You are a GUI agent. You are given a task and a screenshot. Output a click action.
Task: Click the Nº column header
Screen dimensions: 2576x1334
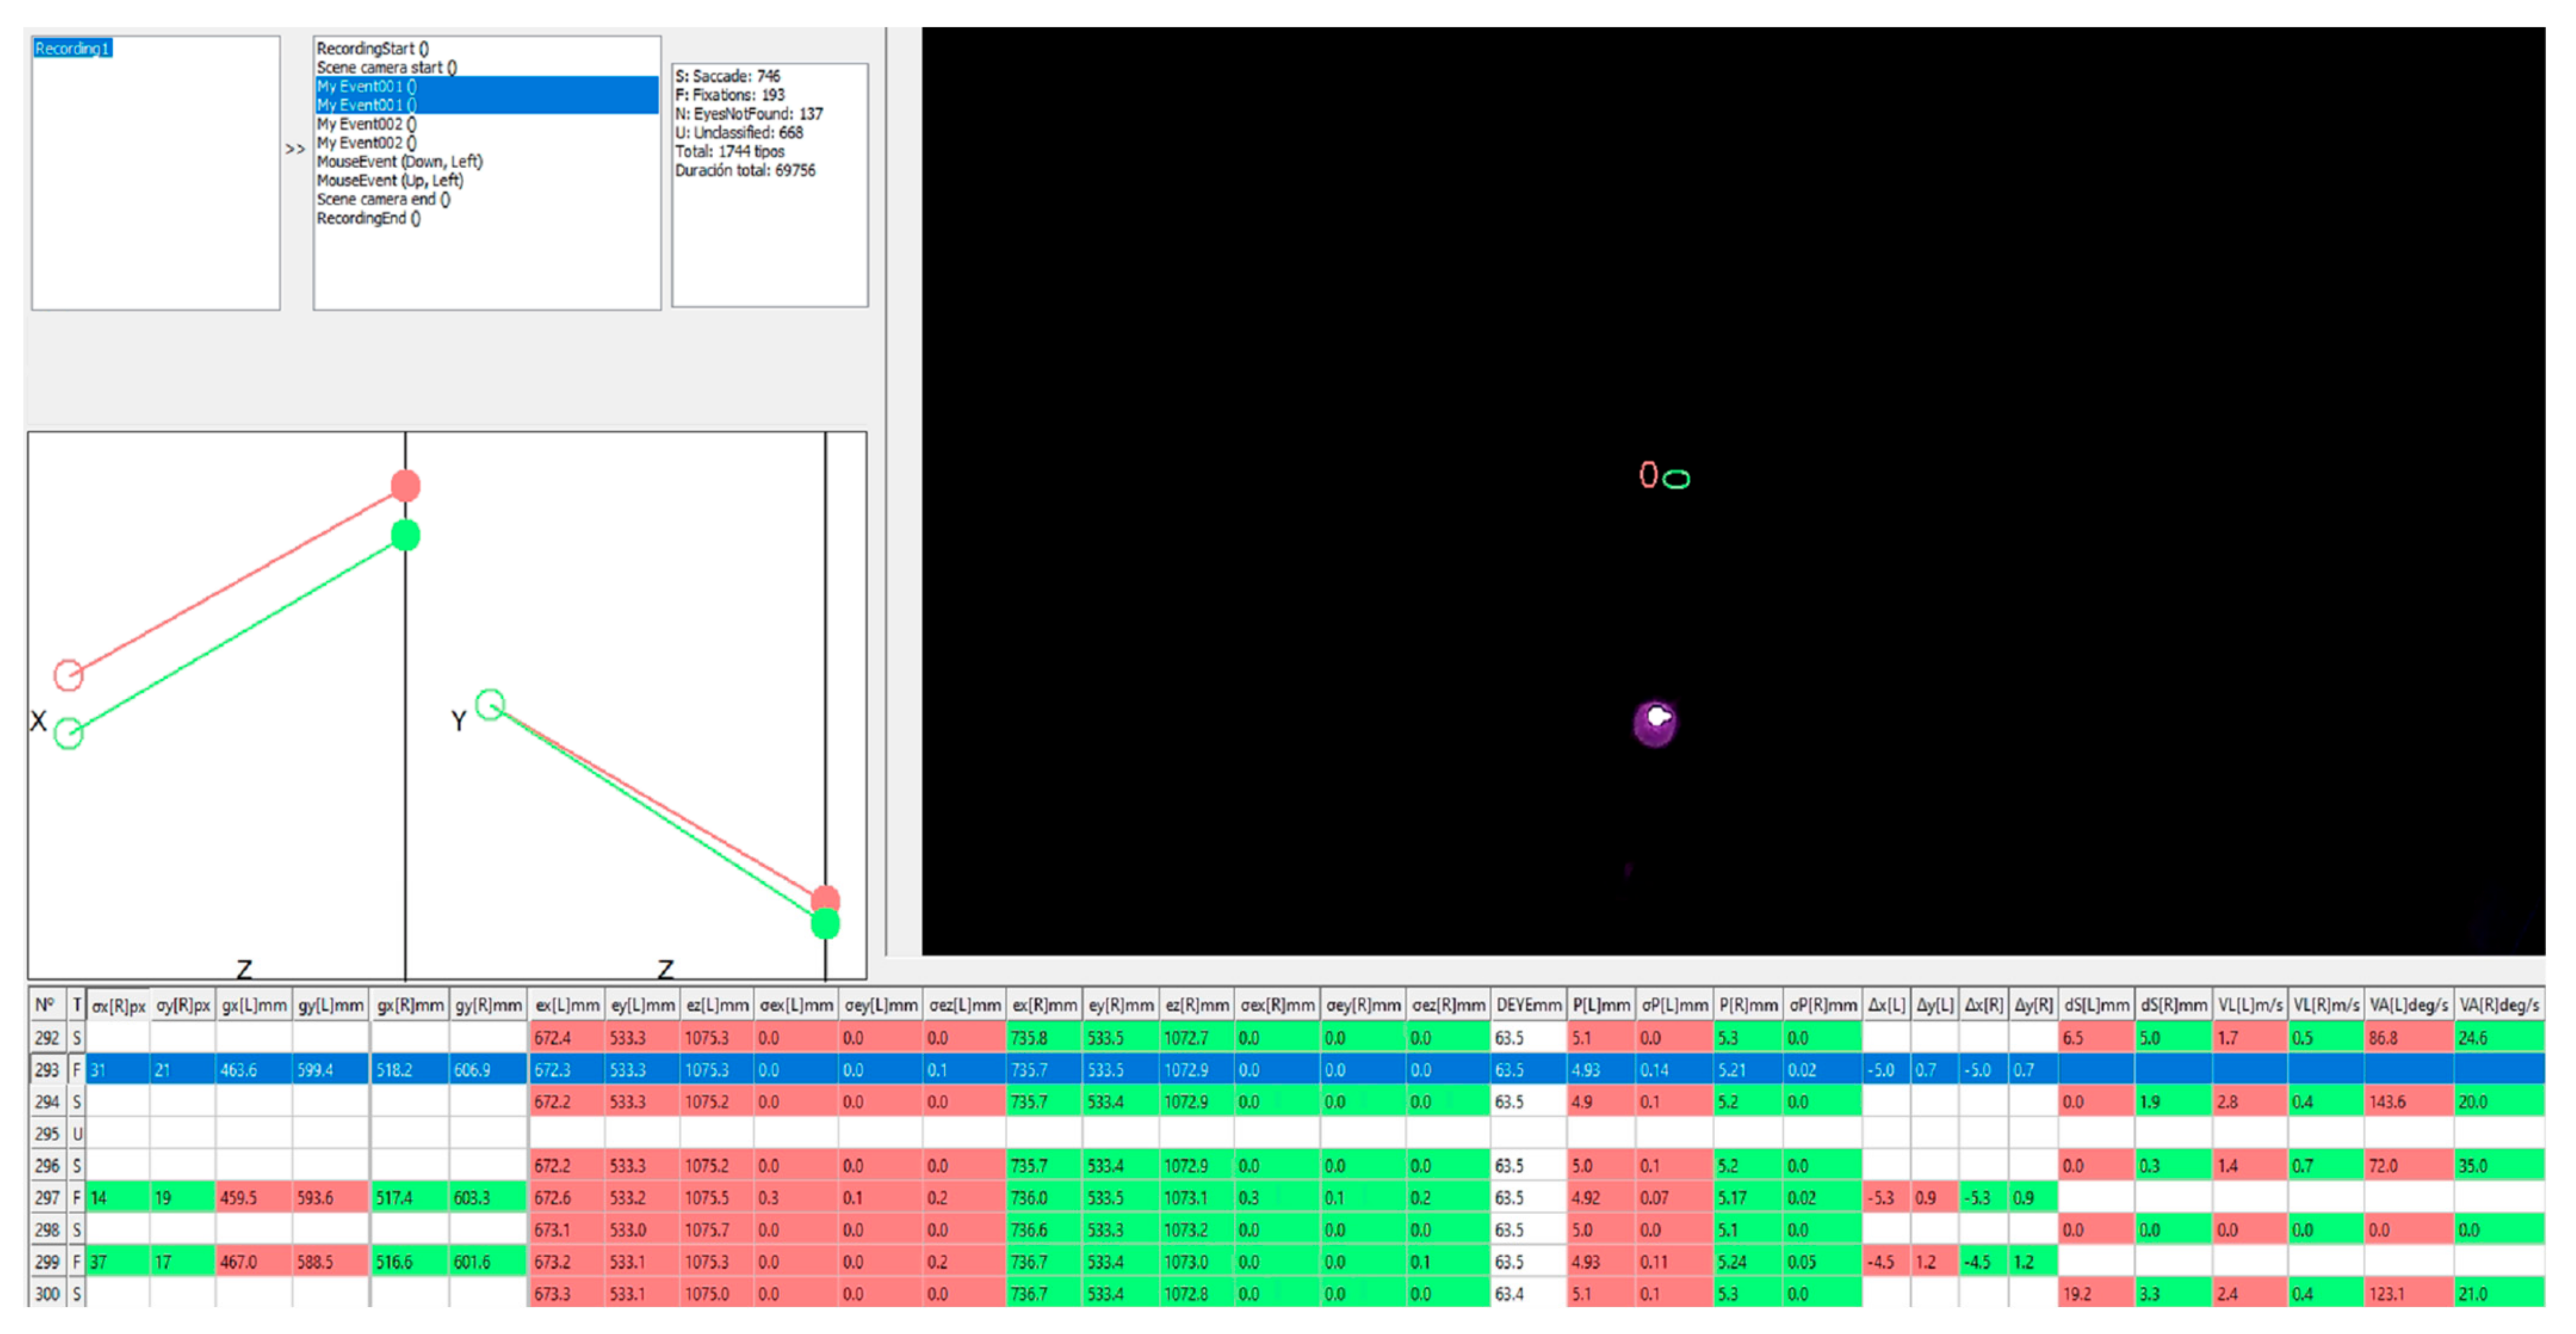tap(45, 1005)
